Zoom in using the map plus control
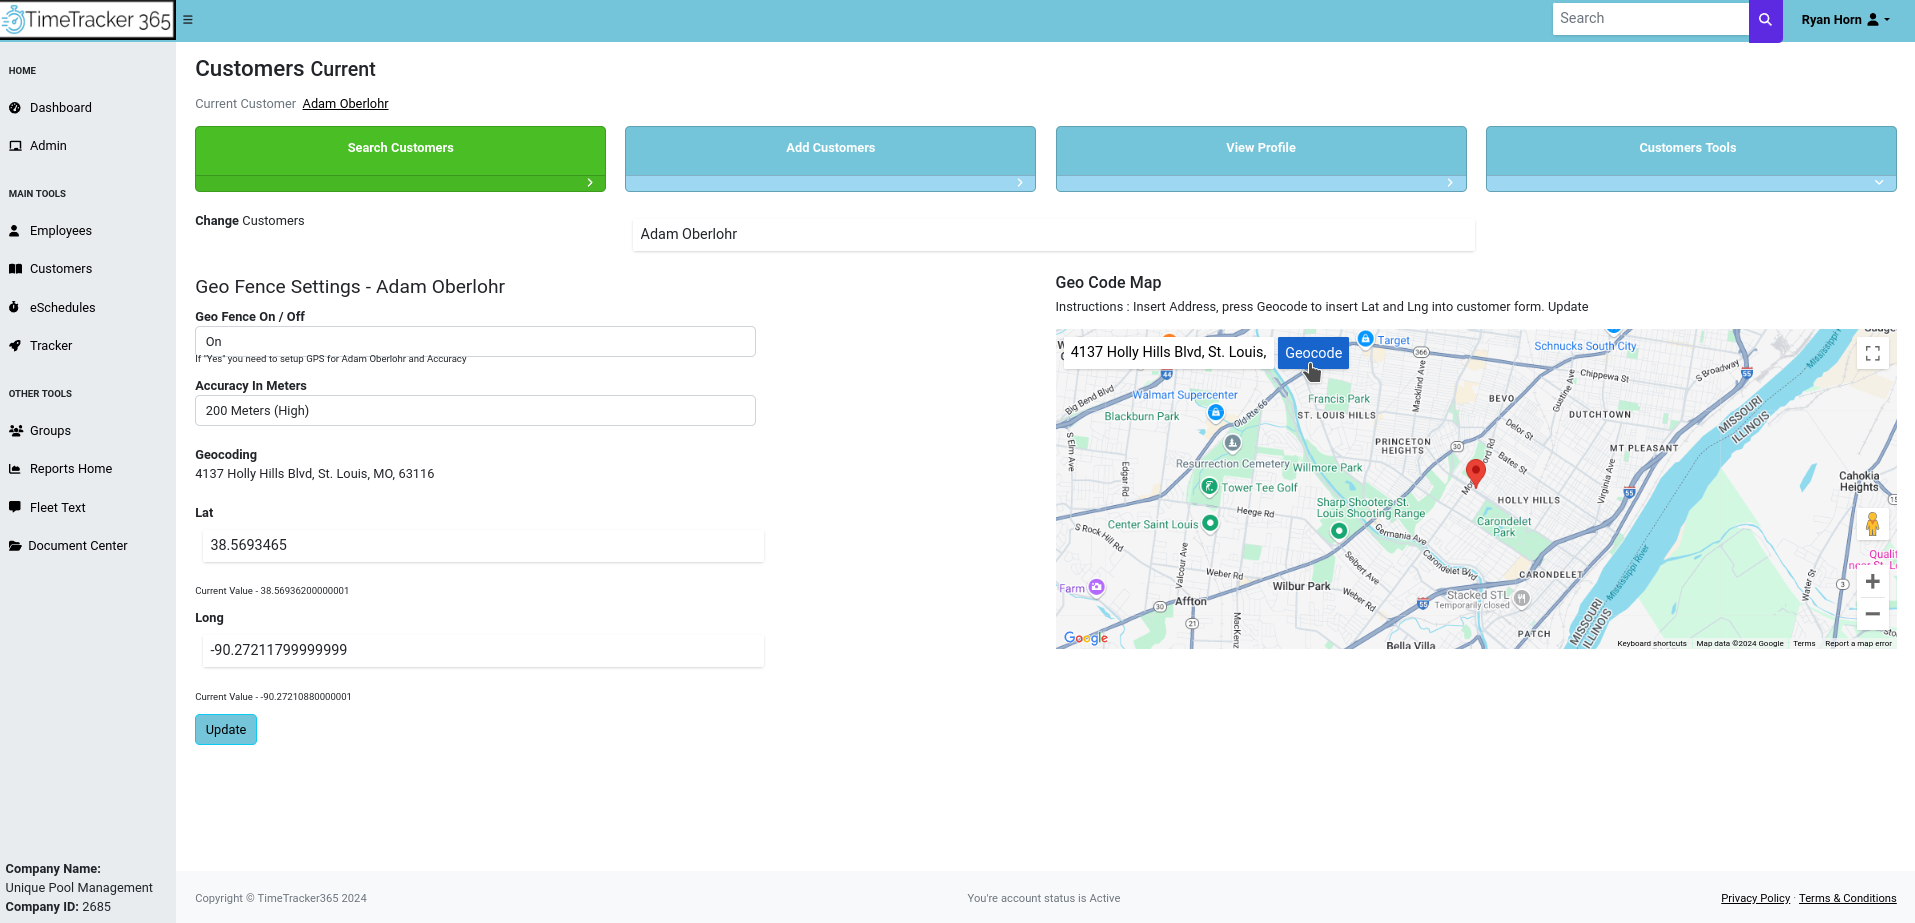 pos(1872,581)
